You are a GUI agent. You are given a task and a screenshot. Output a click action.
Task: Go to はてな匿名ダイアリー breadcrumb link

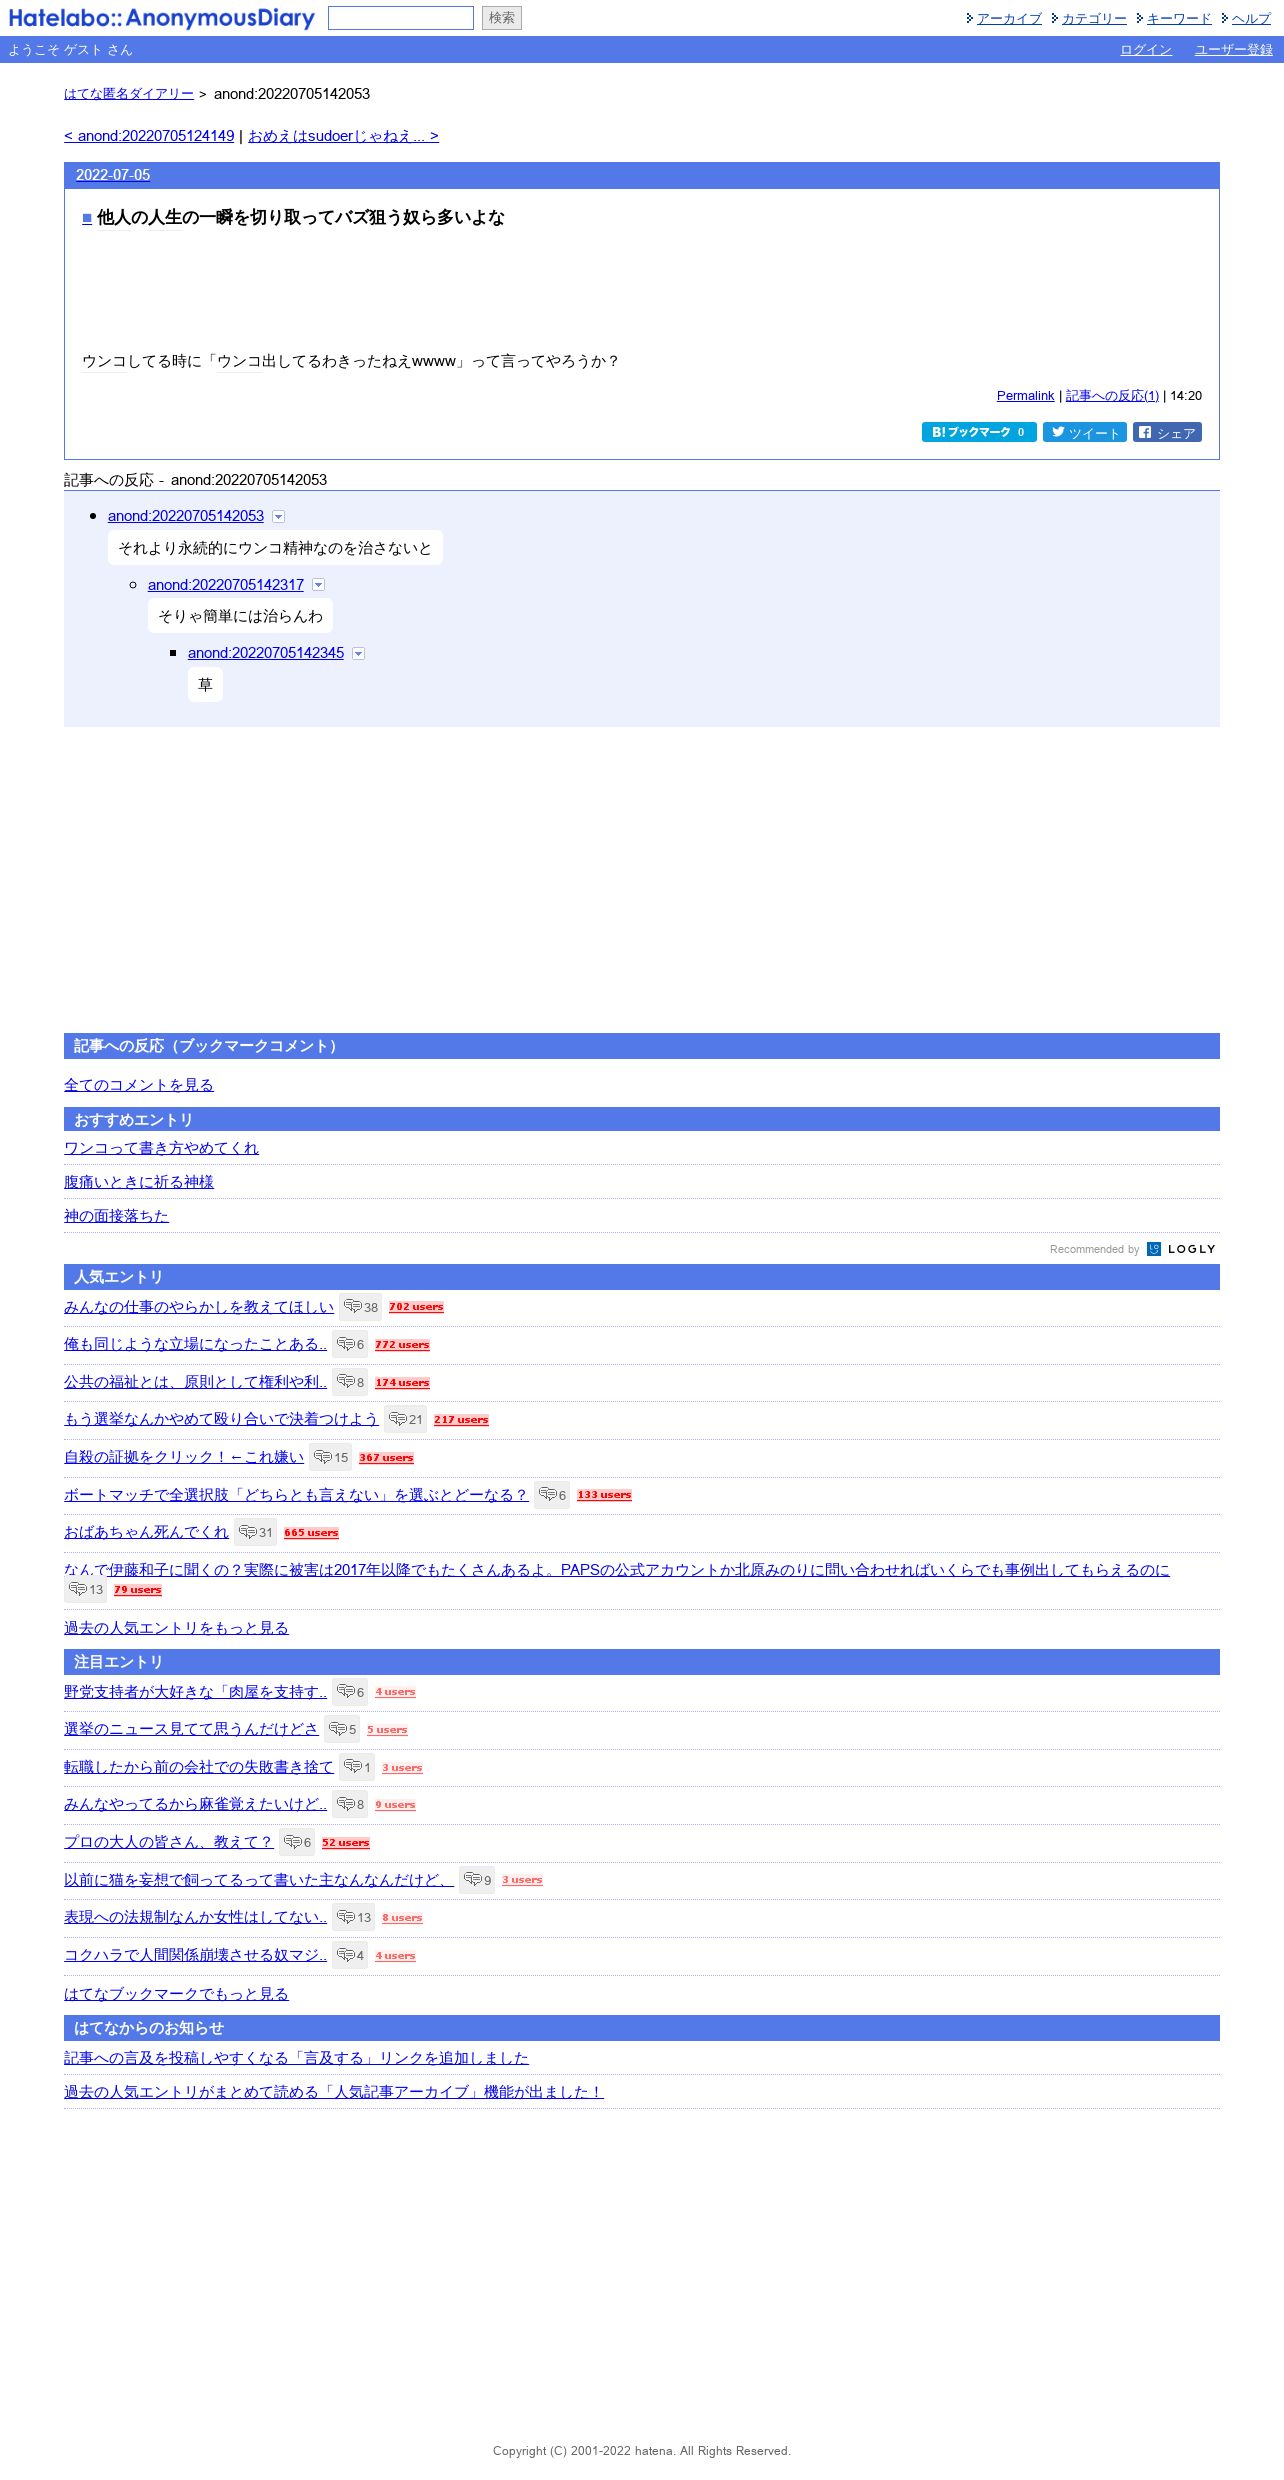pos(129,94)
